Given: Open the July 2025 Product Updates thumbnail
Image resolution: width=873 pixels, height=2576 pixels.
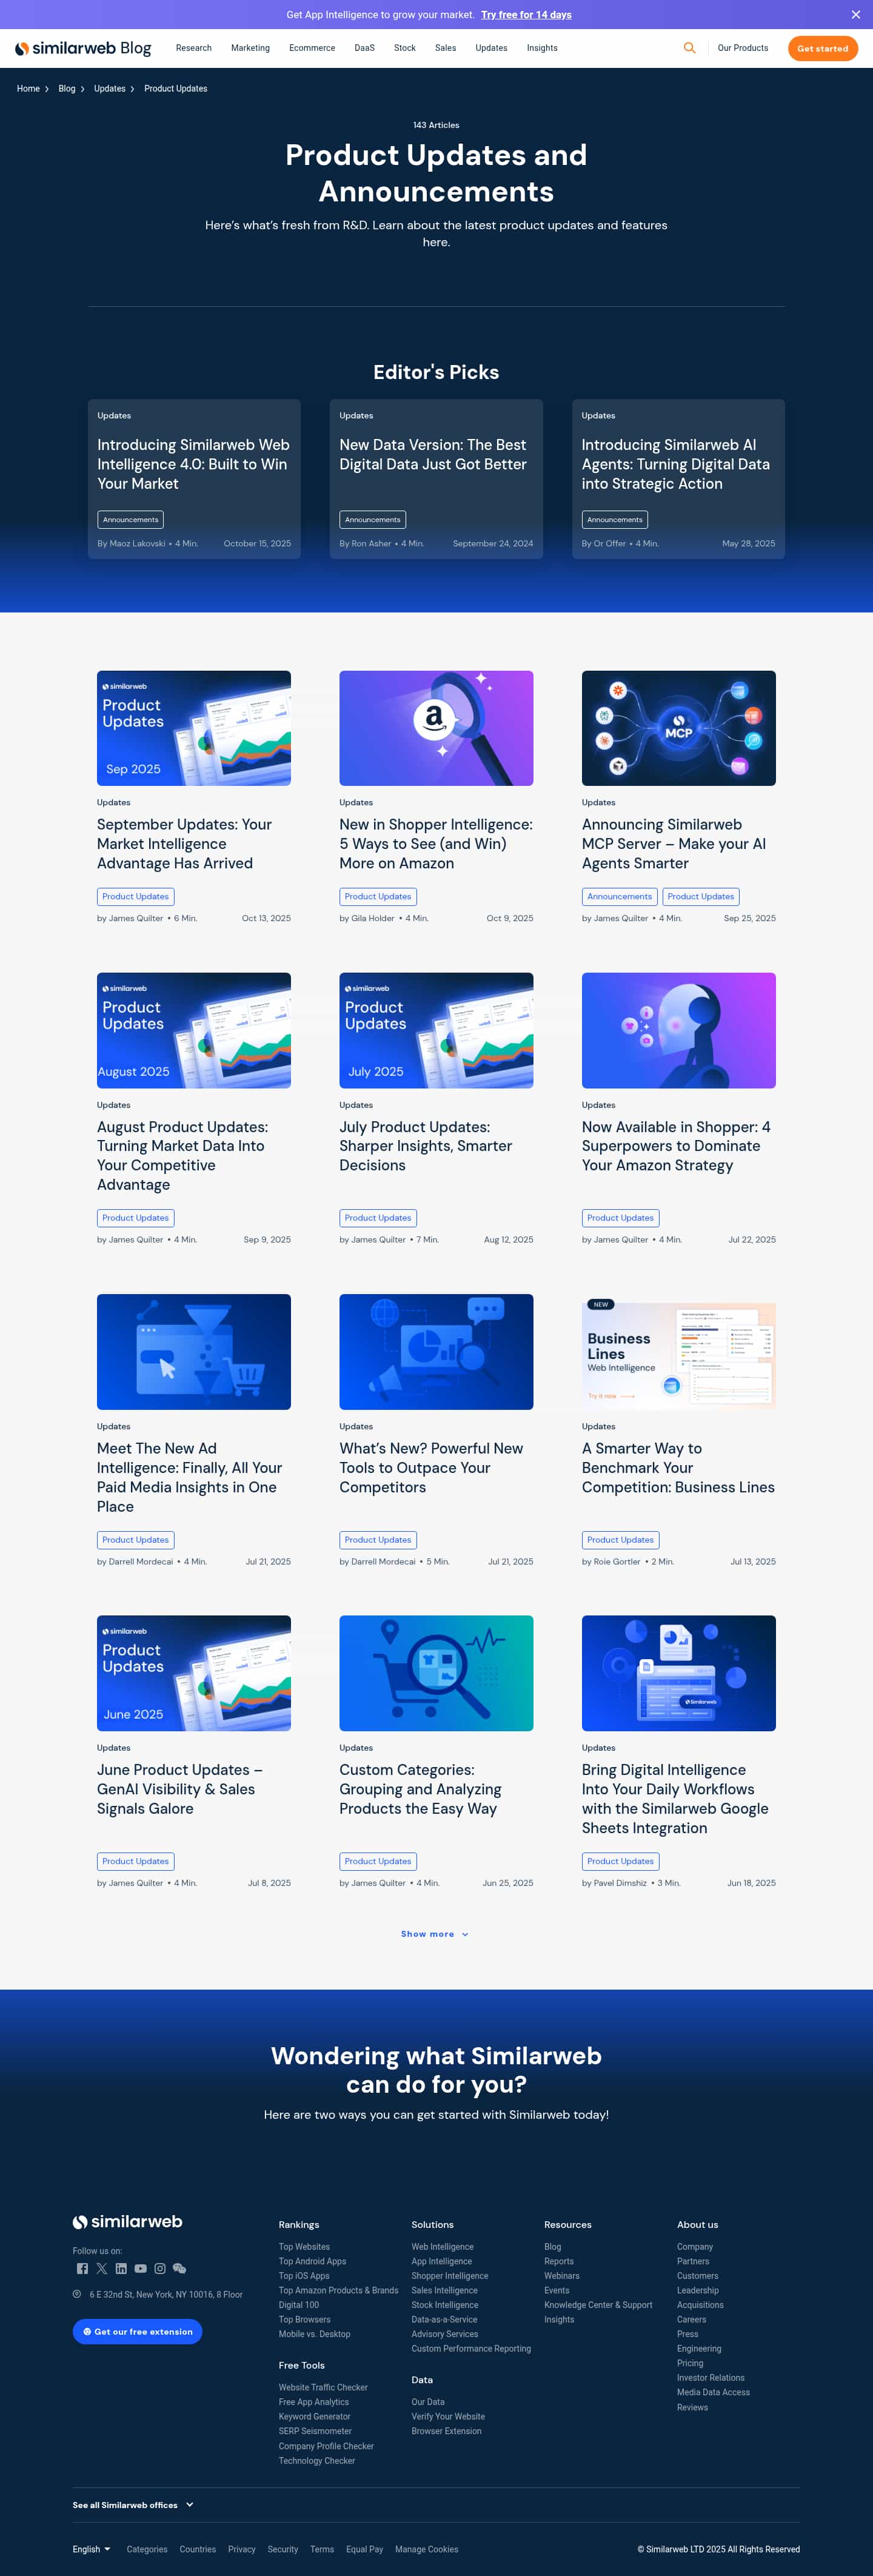Looking at the screenshot, I should [436, 1030].
